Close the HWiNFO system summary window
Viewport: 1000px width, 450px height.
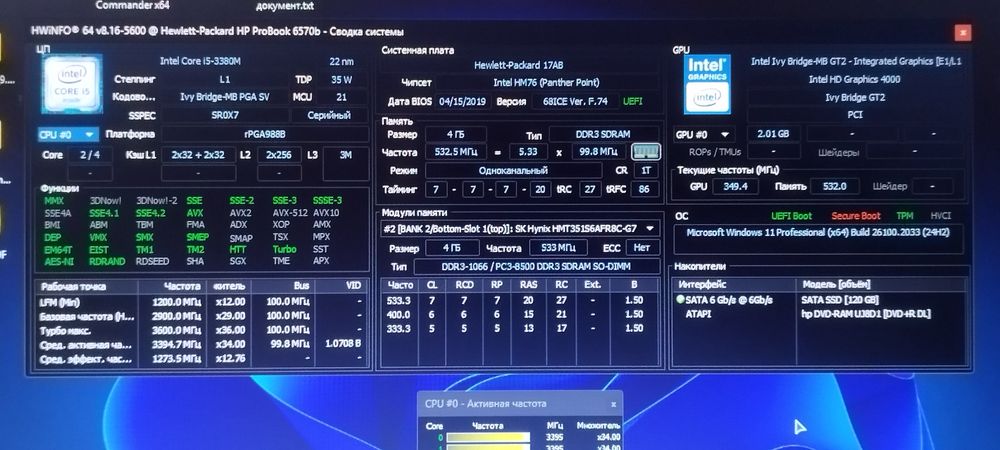pos(964,33)
